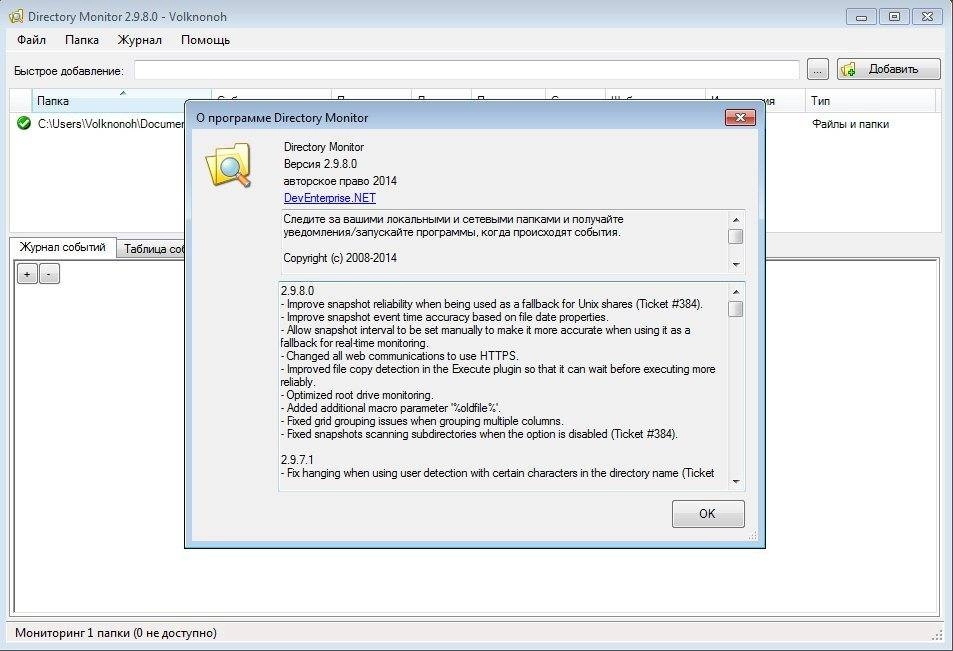Open the Папка menu
Viewport: 953px width, 651px height.
(x=81, y=40)
